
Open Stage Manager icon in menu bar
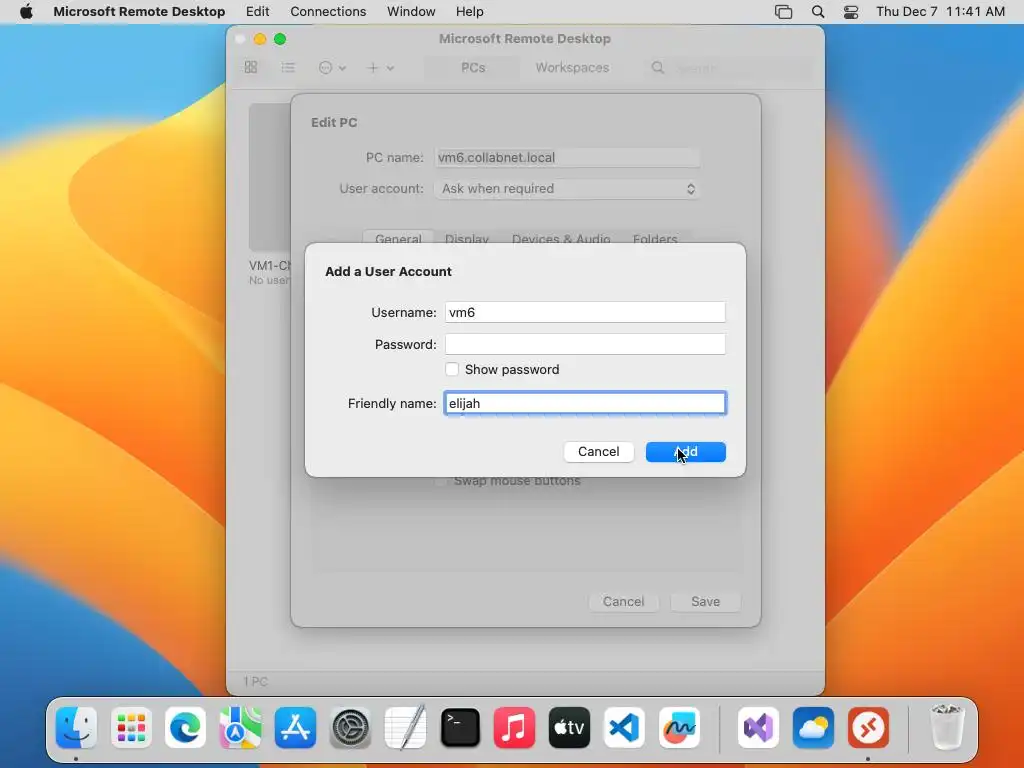[x=783, y=12]
